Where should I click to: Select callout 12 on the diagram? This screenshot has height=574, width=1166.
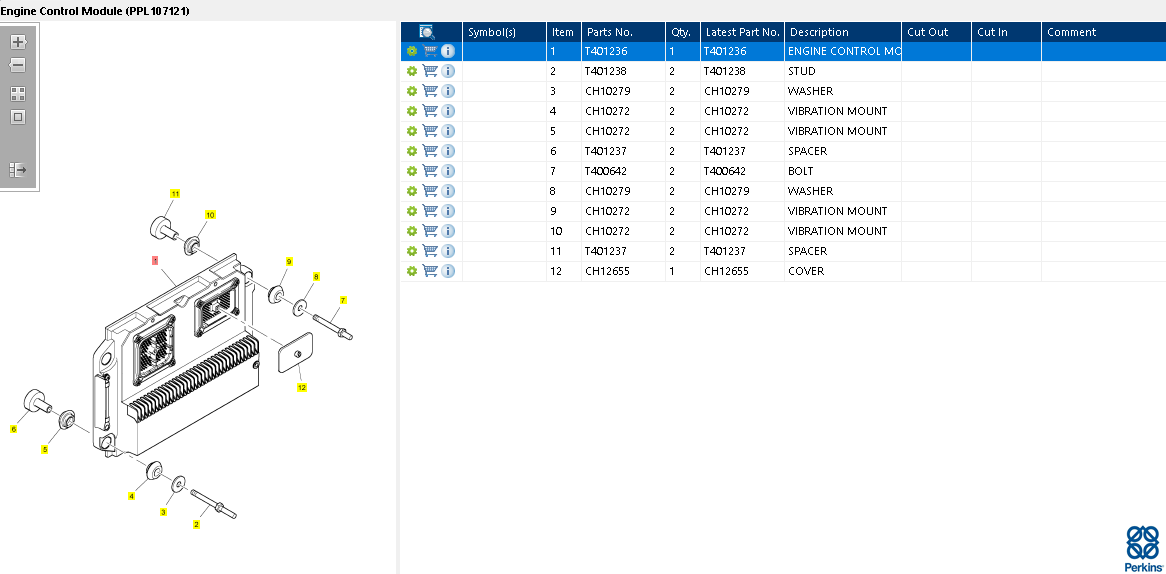(x=302, y=387)
